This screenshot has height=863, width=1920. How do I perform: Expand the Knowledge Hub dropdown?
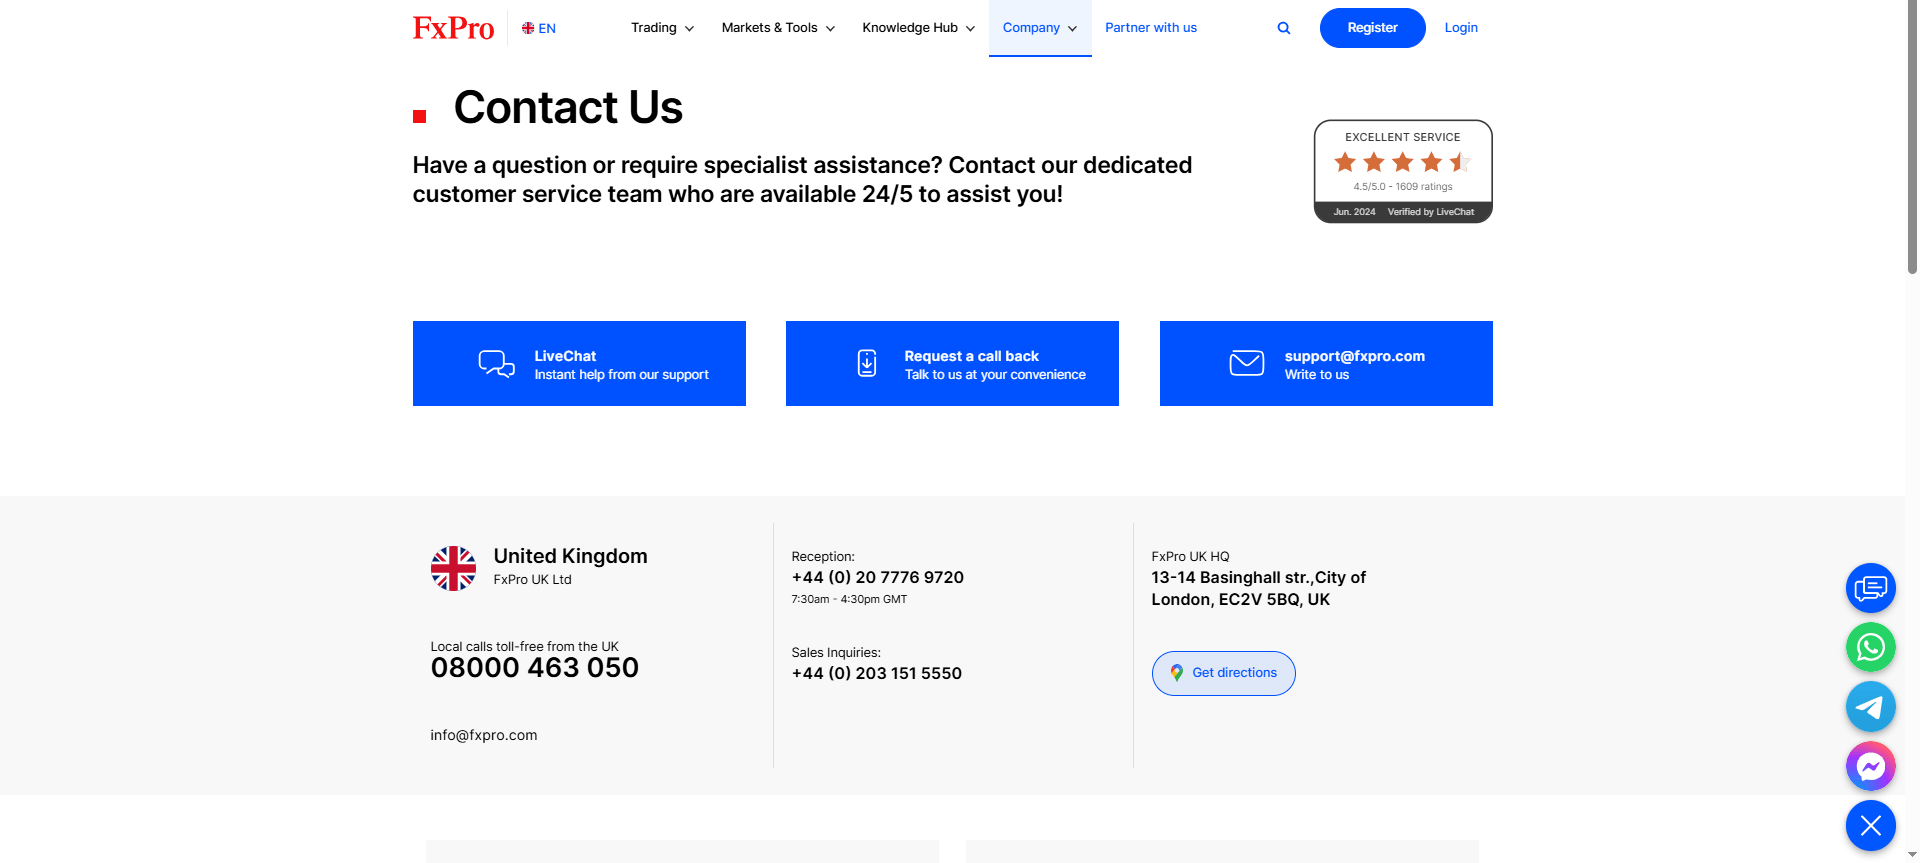[x=918, y=28]
